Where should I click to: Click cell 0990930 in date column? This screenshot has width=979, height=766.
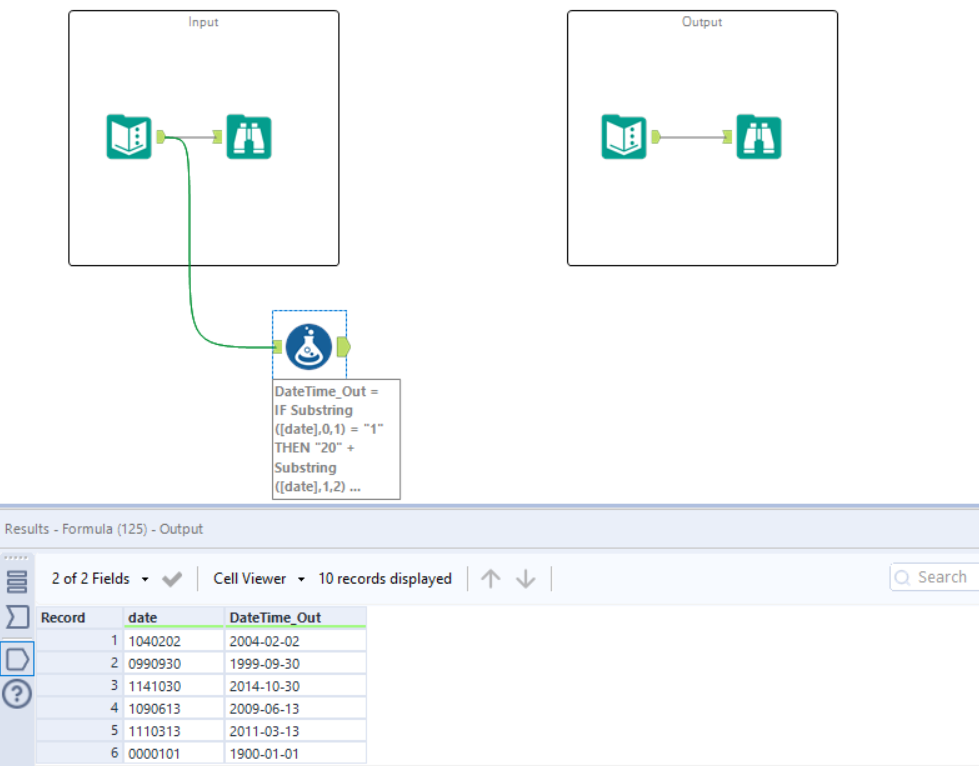click(174, 664)
